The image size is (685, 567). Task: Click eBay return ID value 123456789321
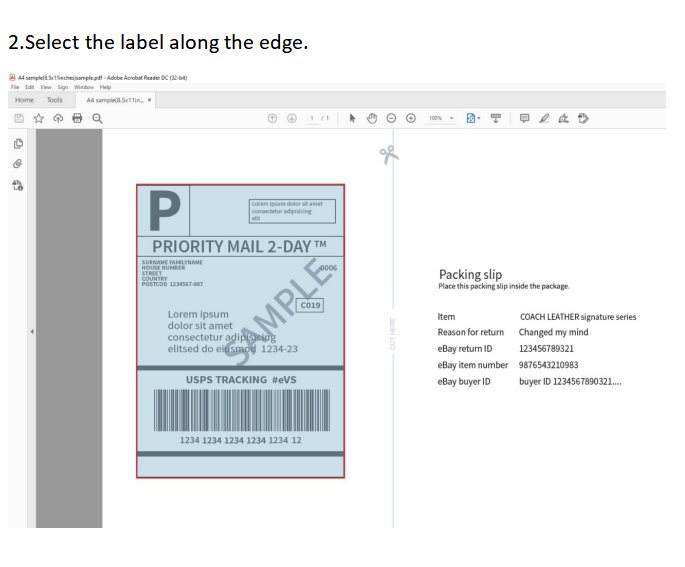coord(546,349)
